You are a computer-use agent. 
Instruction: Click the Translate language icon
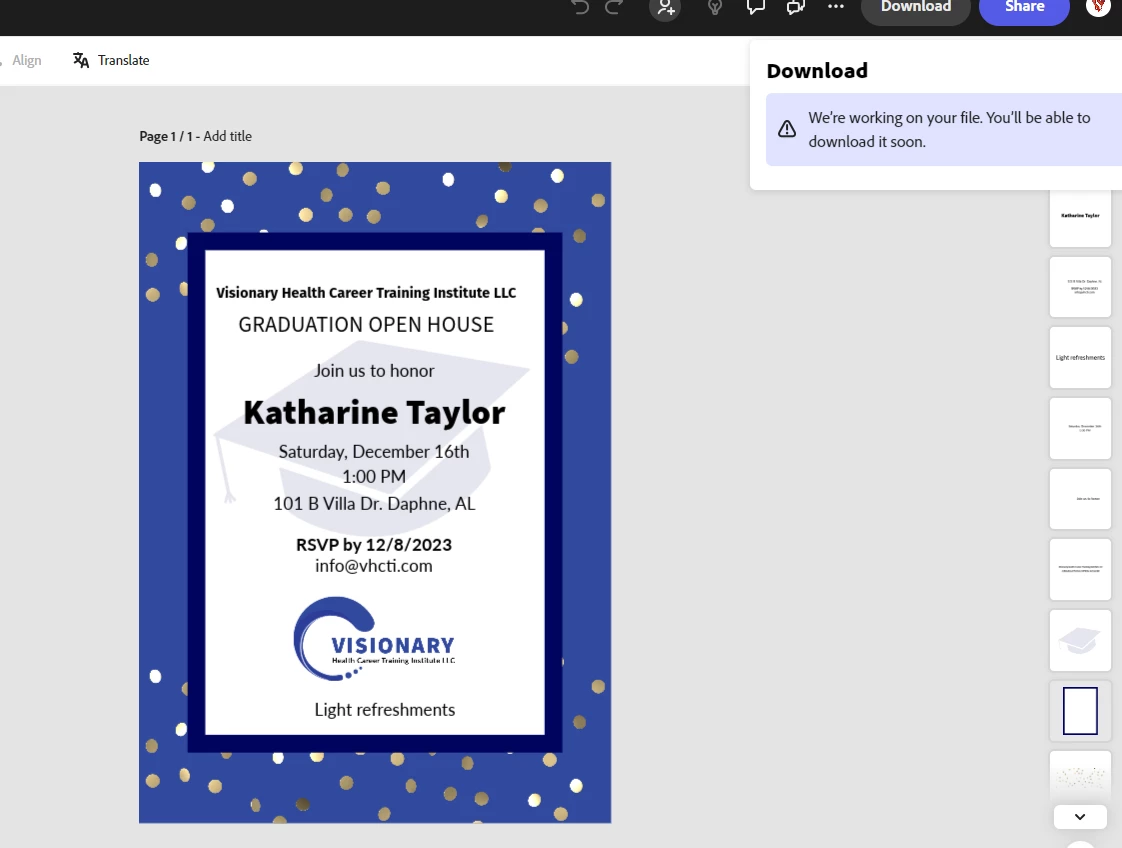(x=81, y=60)
